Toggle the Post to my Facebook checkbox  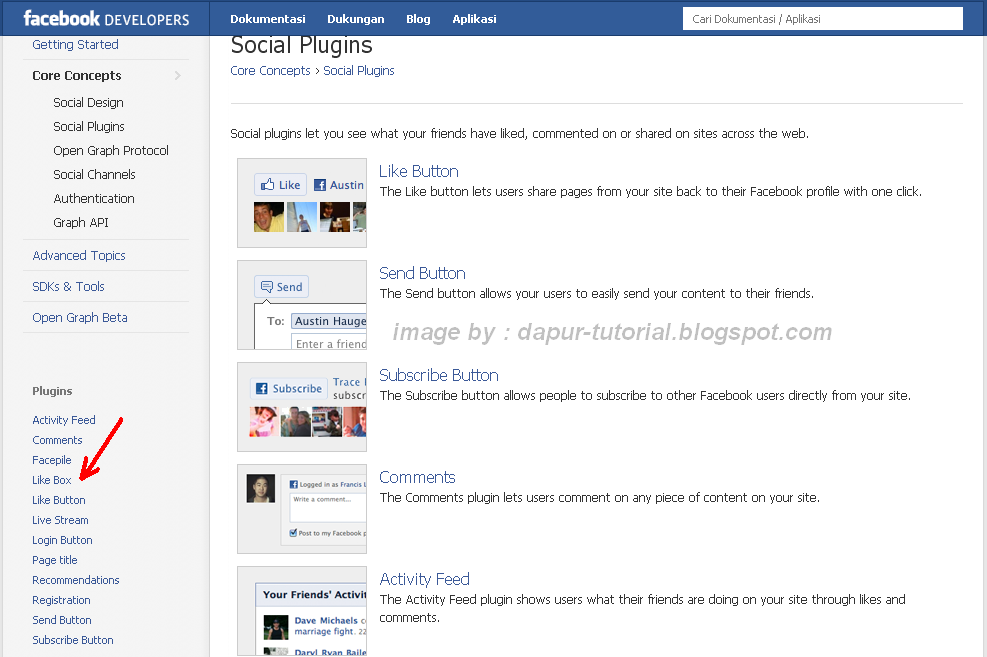click(293, 533)
